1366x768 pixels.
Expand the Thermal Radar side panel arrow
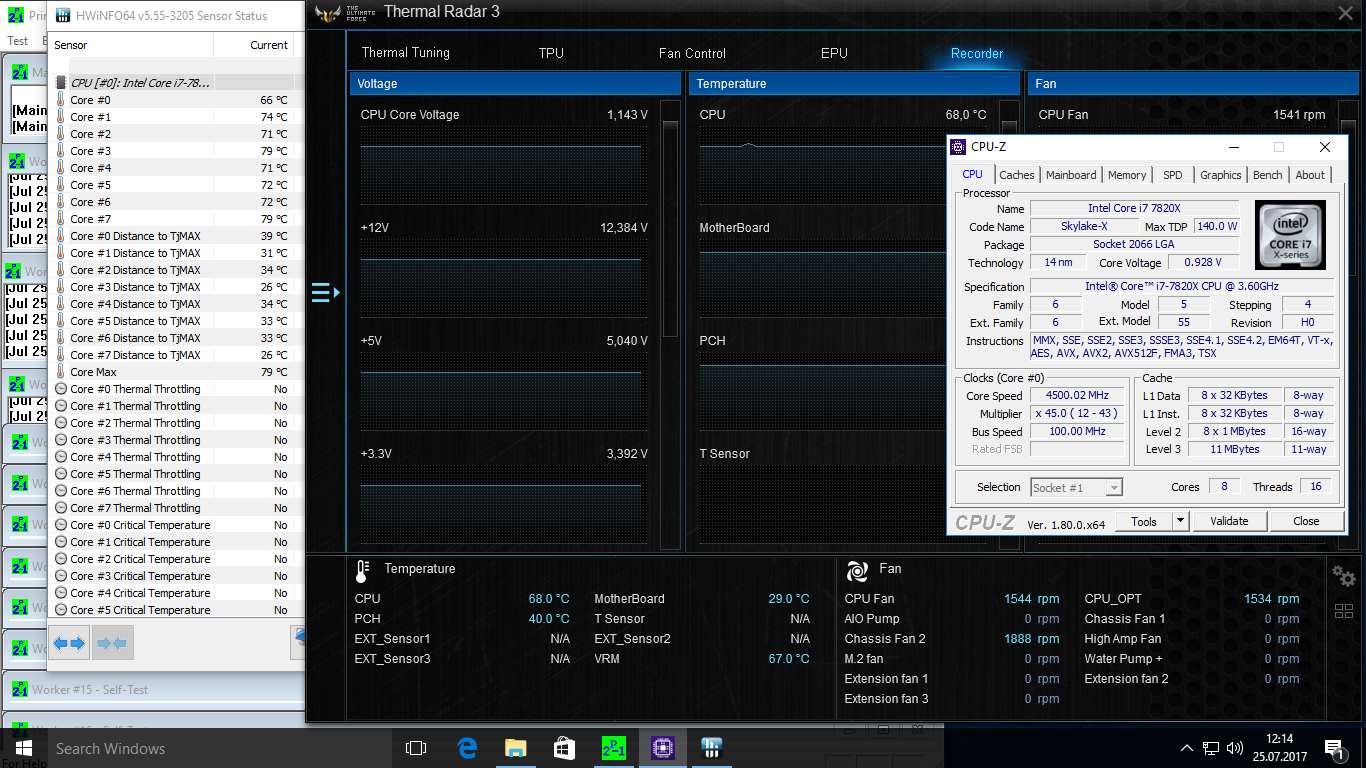[325, 293]
